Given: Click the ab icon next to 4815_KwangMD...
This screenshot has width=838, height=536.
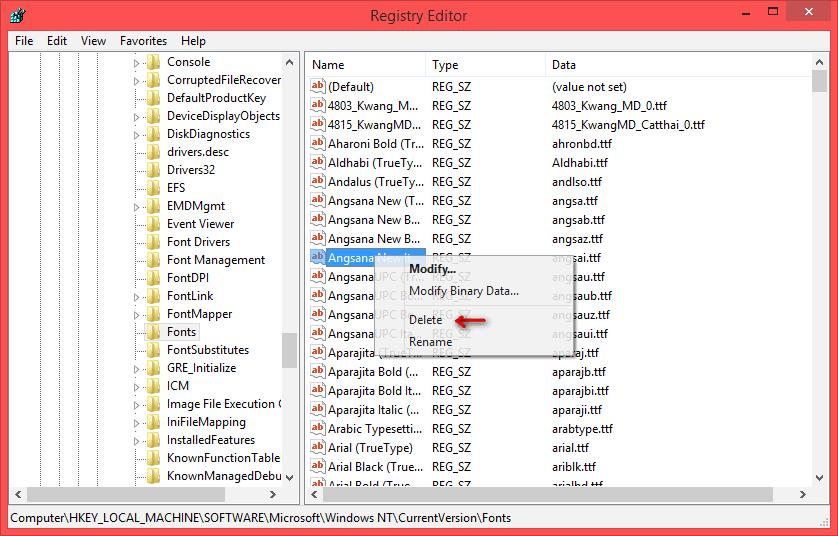Looking at the screenshot, I should pyautogui.click(x=317, y=124).
